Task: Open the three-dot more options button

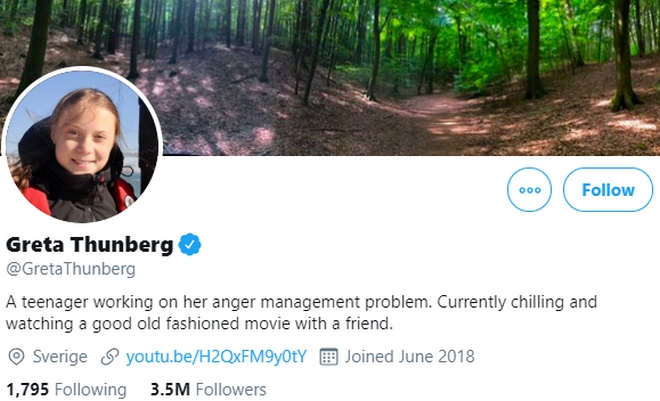Action: pyautogui.click(x=529, y=189)
